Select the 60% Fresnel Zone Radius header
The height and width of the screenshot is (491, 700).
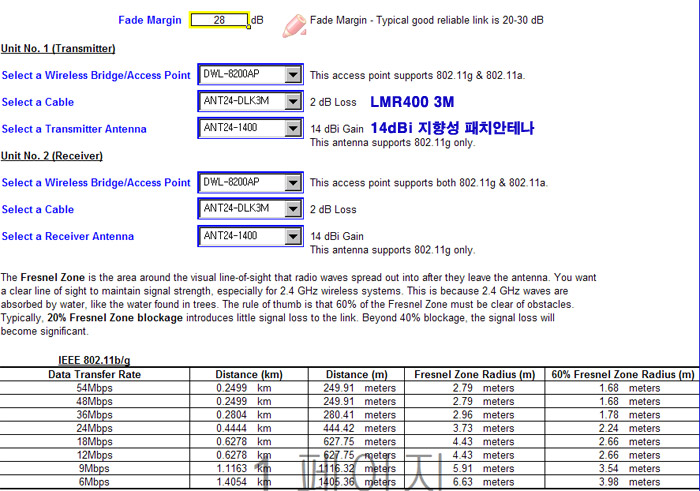pos(622,374)
